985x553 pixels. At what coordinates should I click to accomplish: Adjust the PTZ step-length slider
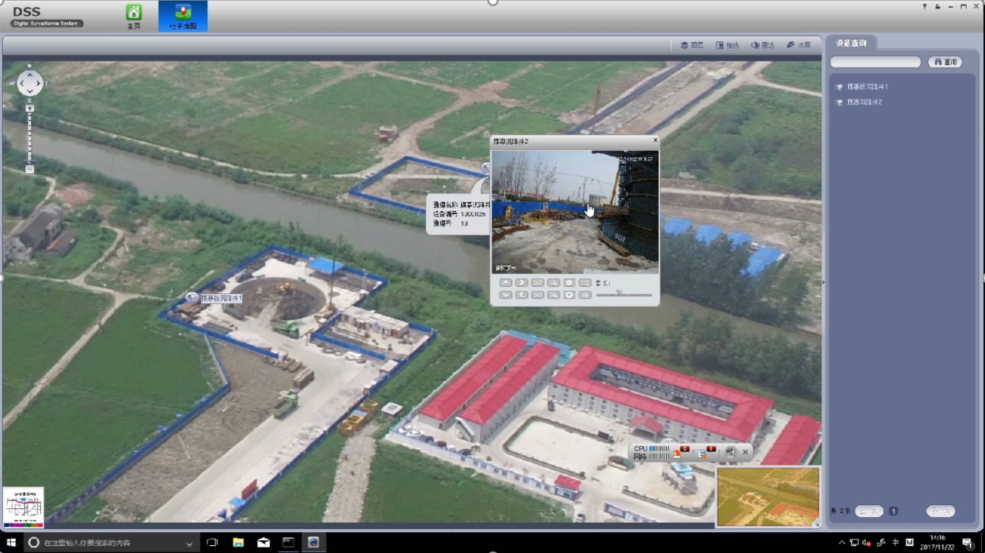pos(624,294)
